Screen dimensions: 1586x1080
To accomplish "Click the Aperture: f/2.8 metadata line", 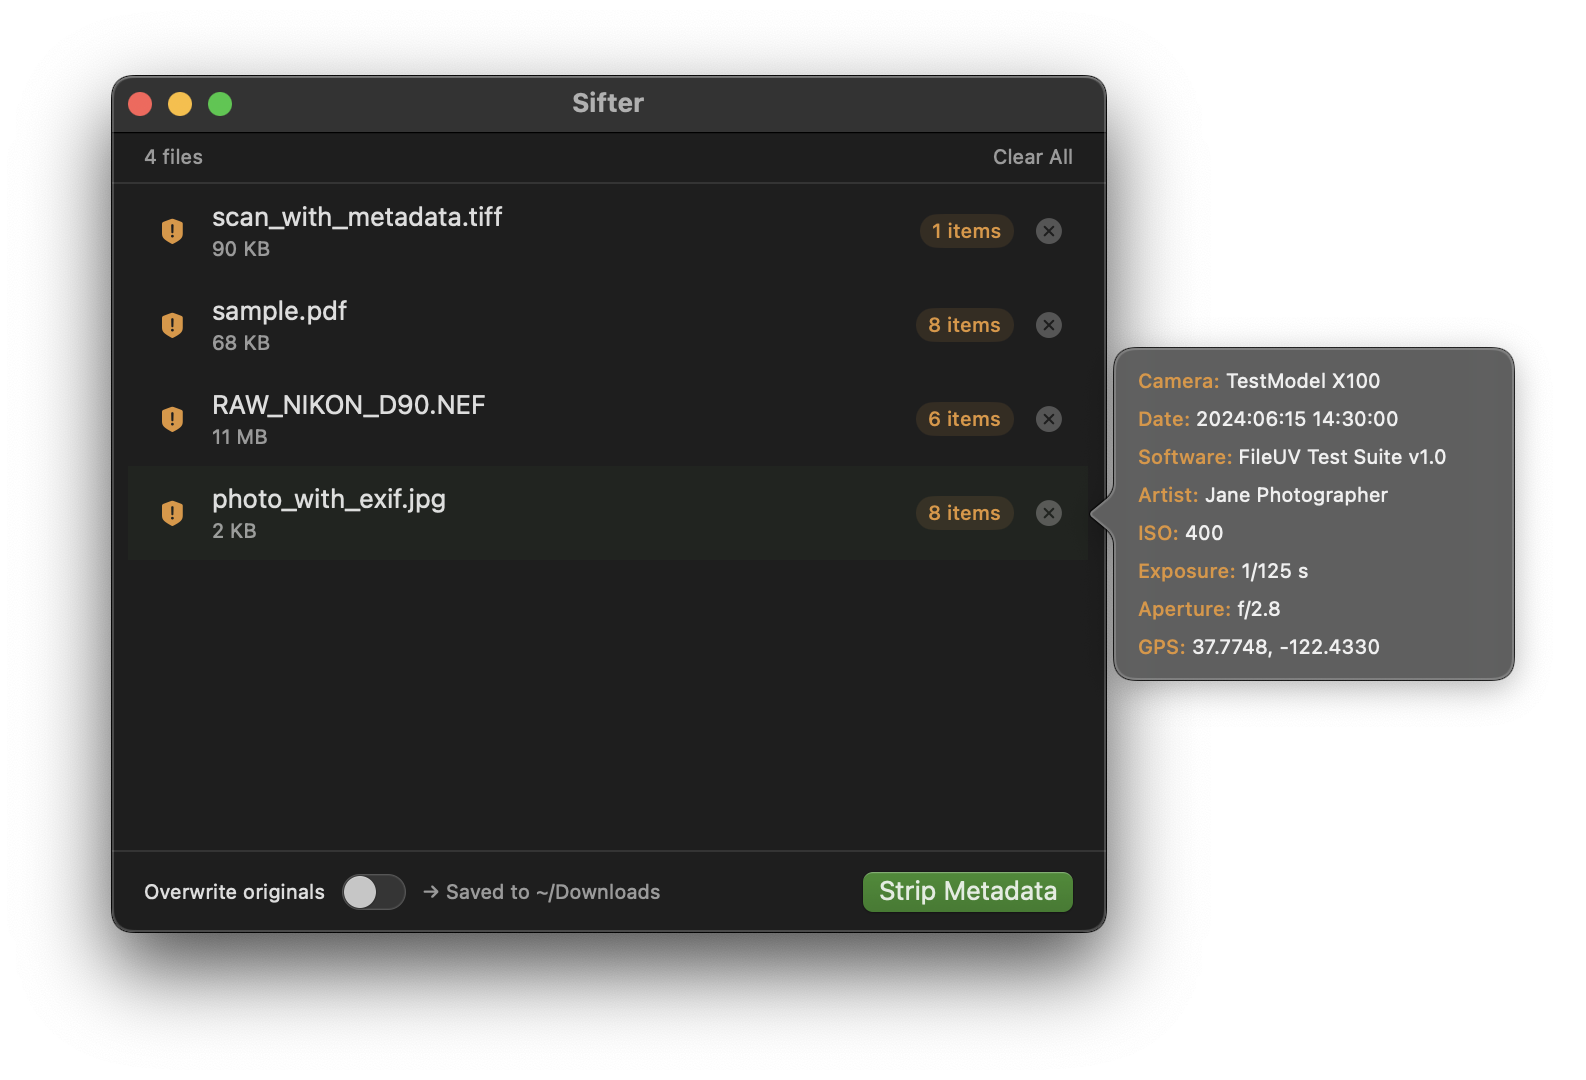I will 1209,609.
